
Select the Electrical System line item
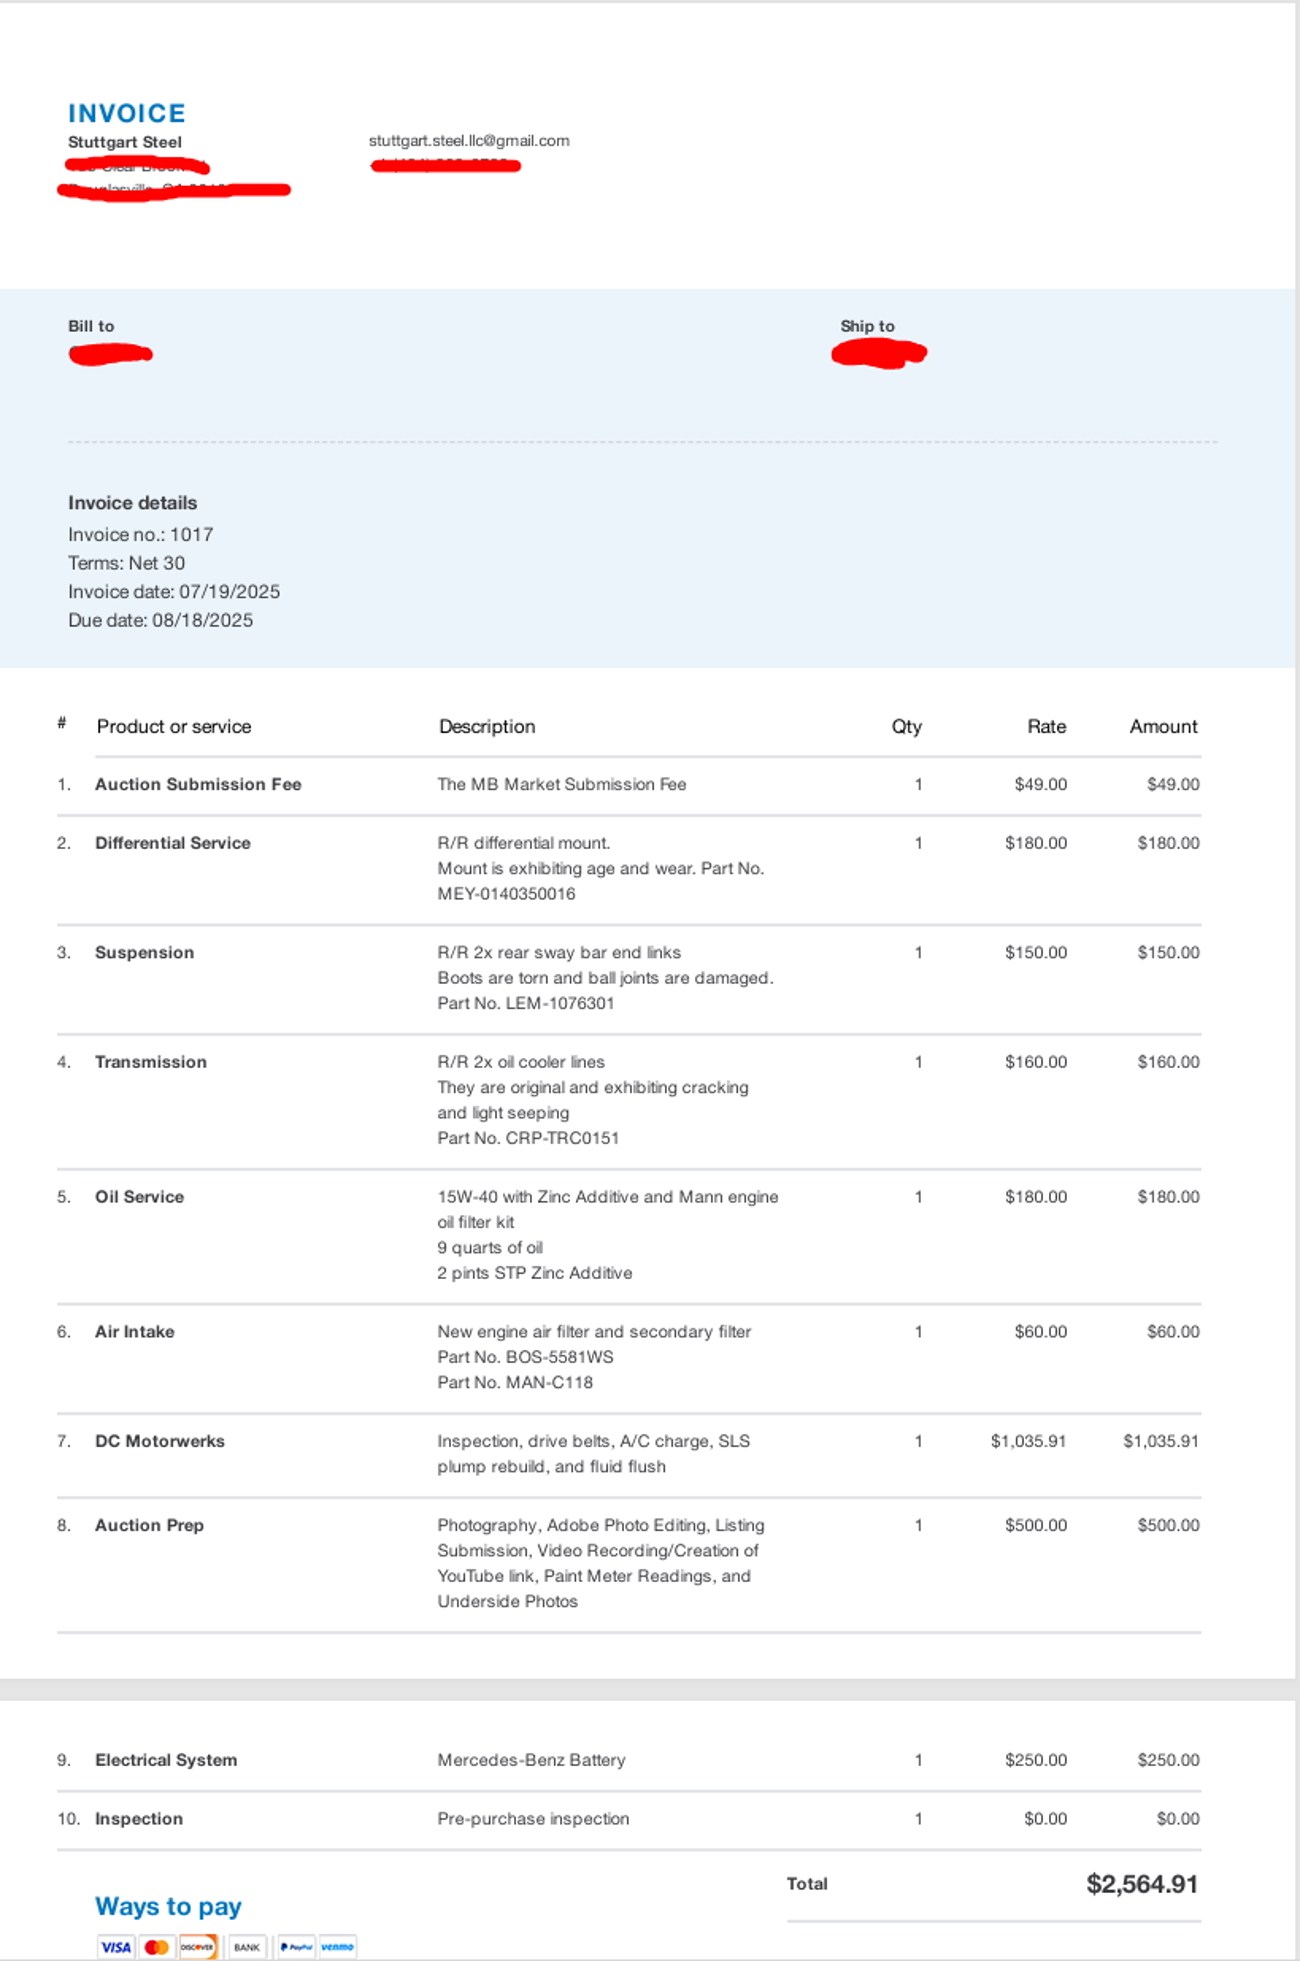click(166, 1760)
